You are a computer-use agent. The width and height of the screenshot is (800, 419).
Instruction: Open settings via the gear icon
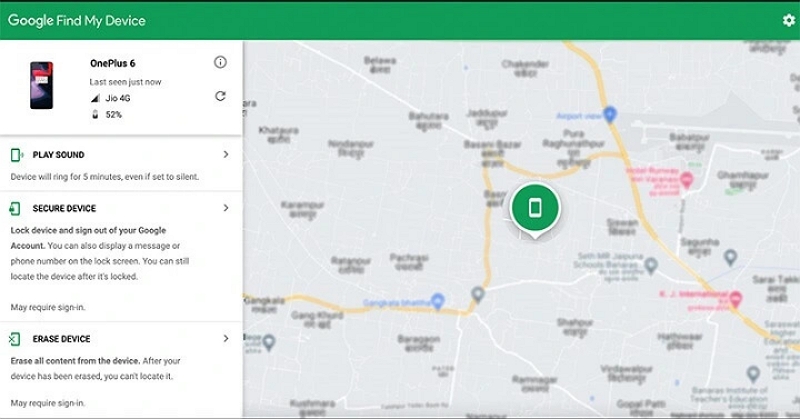tap(788, 20)
